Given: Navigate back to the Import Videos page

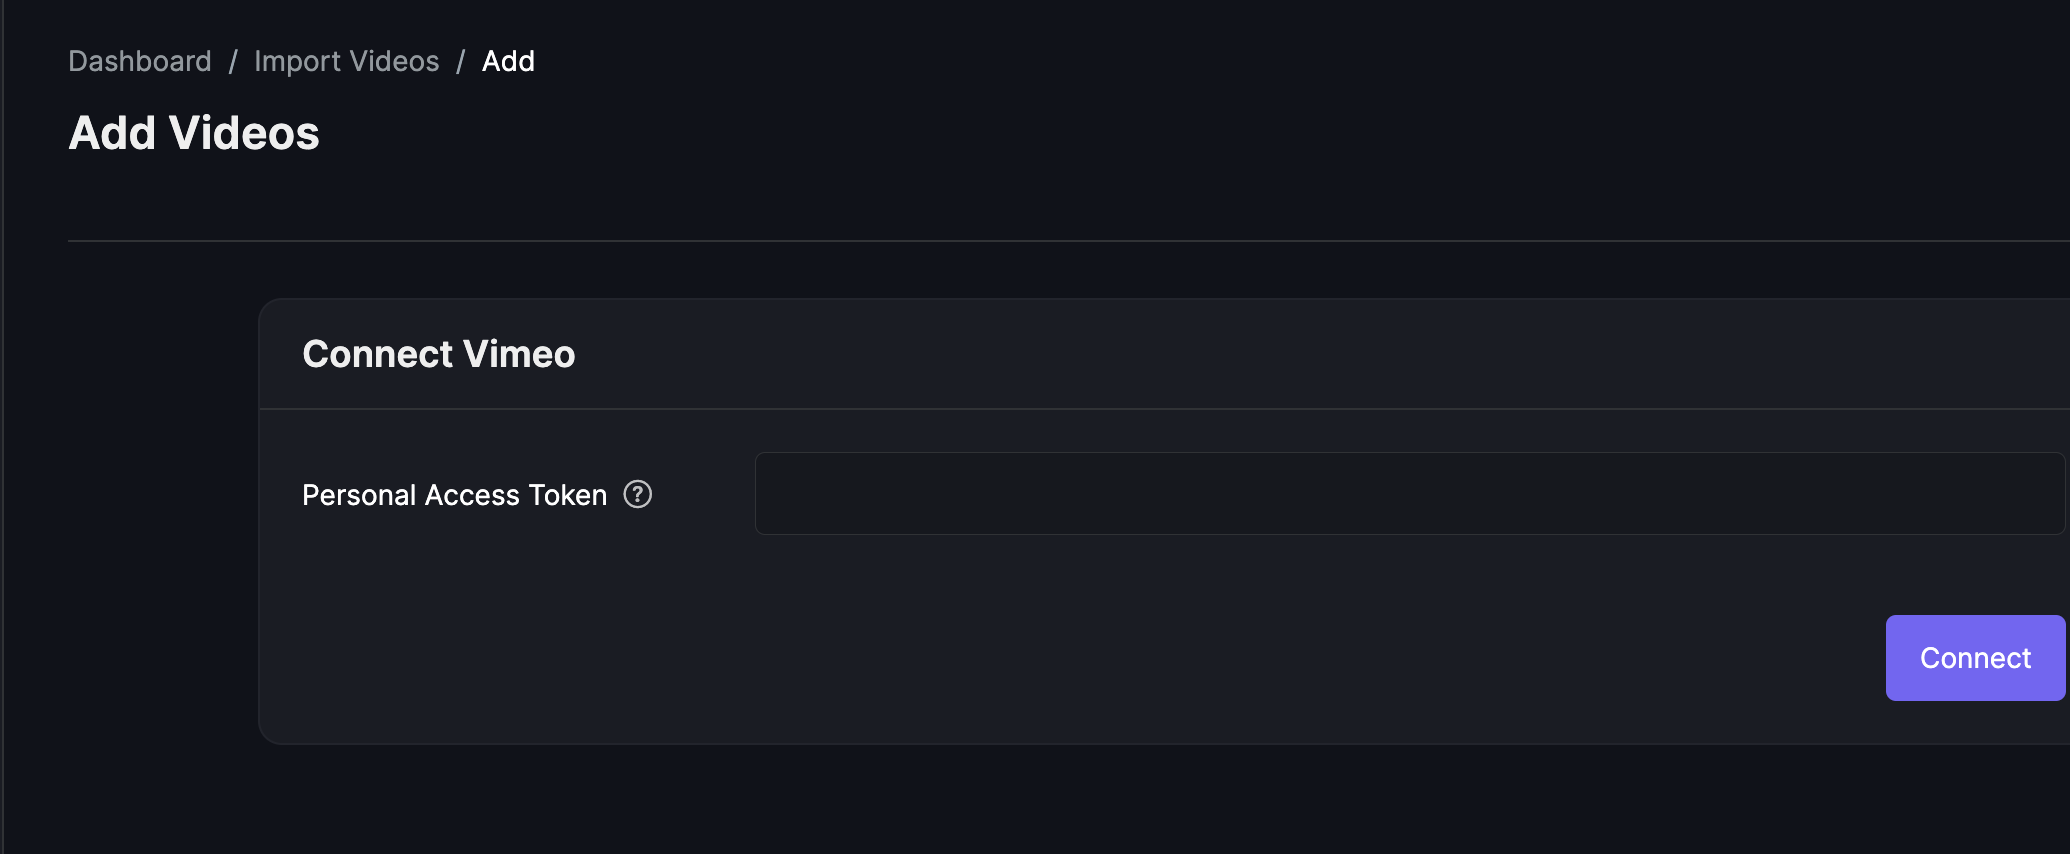Looking at the screenshot, I should pyautogui.click(x=347, y=61).
